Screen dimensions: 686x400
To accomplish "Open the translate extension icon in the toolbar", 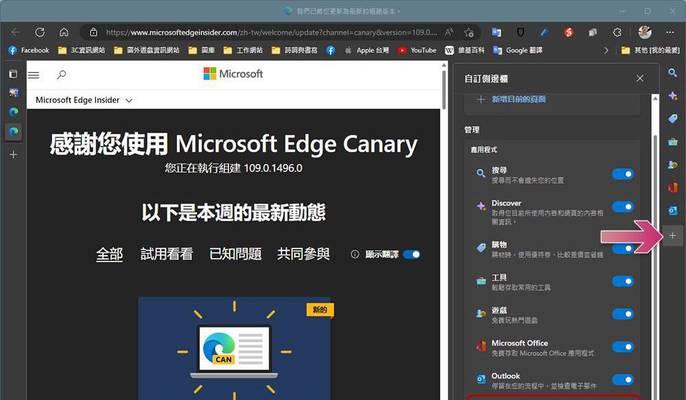I will (497, 32).
